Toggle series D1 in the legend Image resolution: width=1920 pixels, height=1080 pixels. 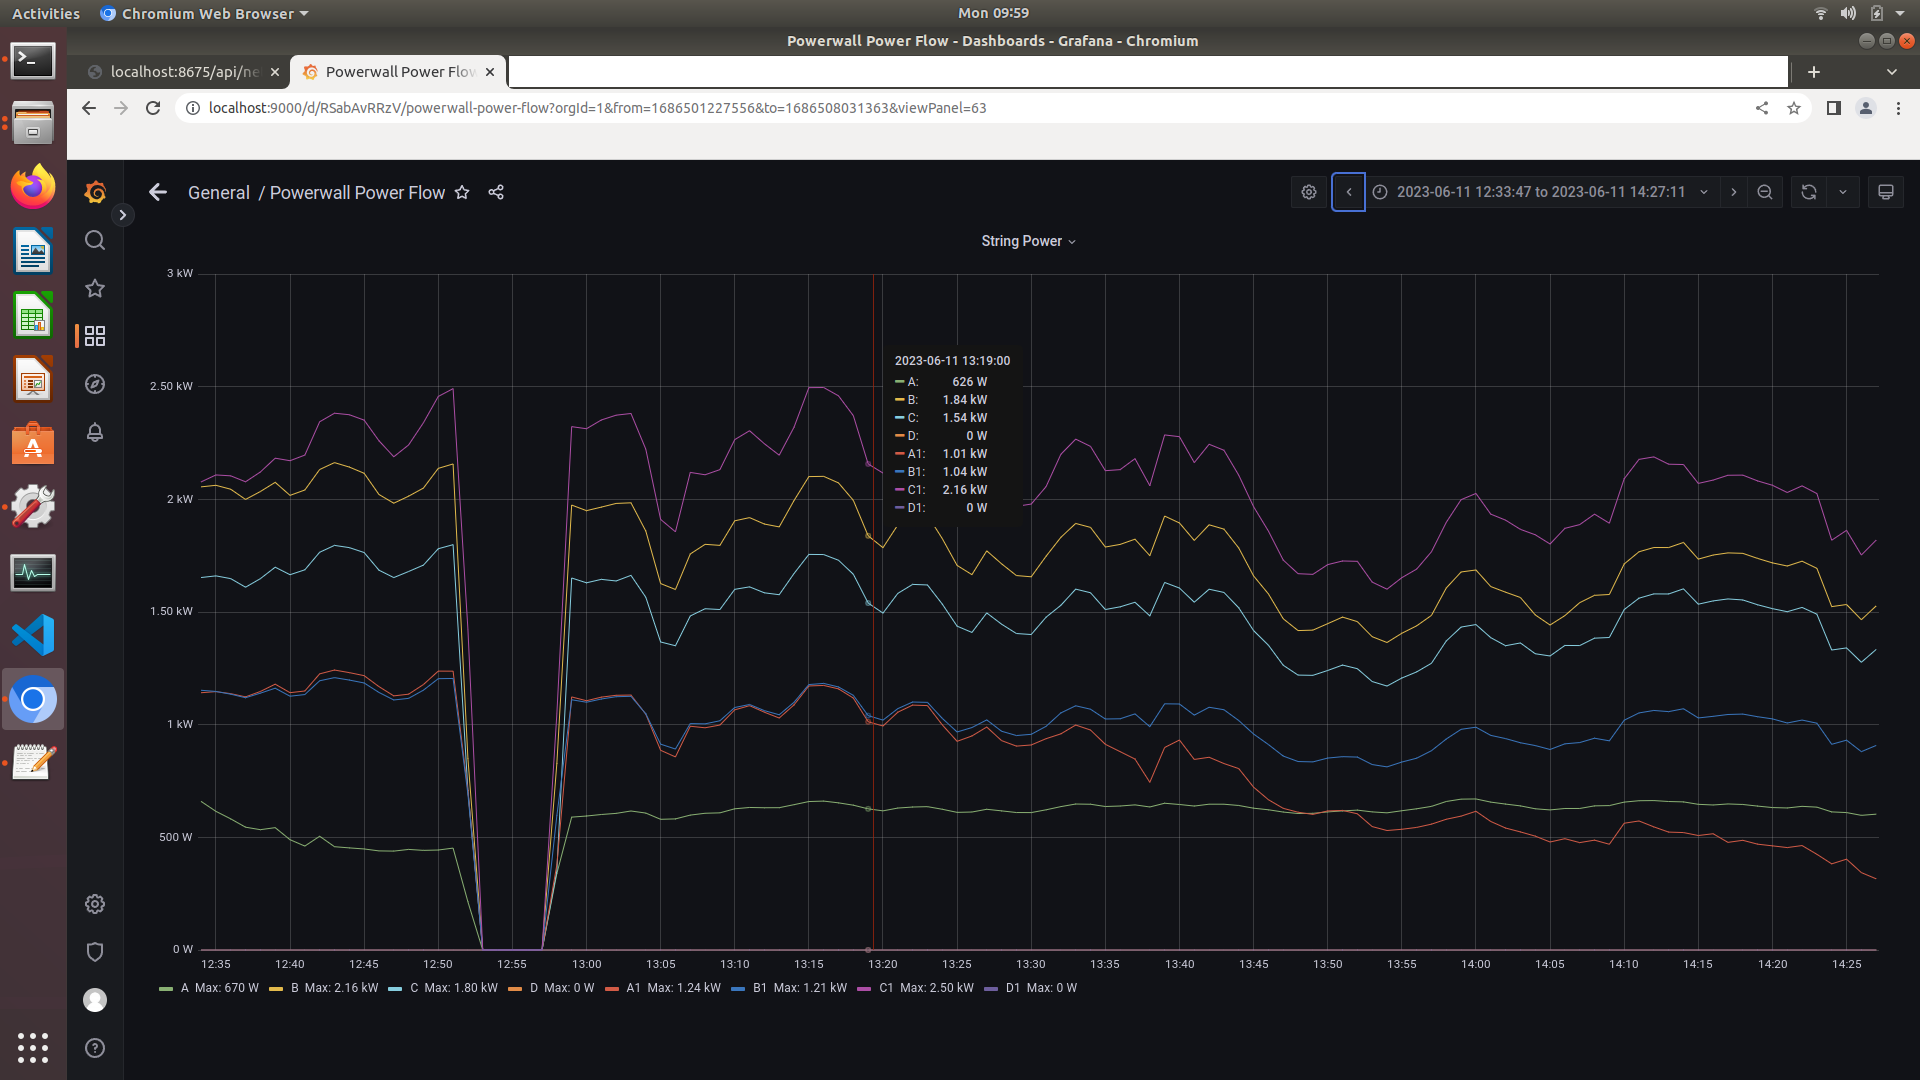(1011, 988)
